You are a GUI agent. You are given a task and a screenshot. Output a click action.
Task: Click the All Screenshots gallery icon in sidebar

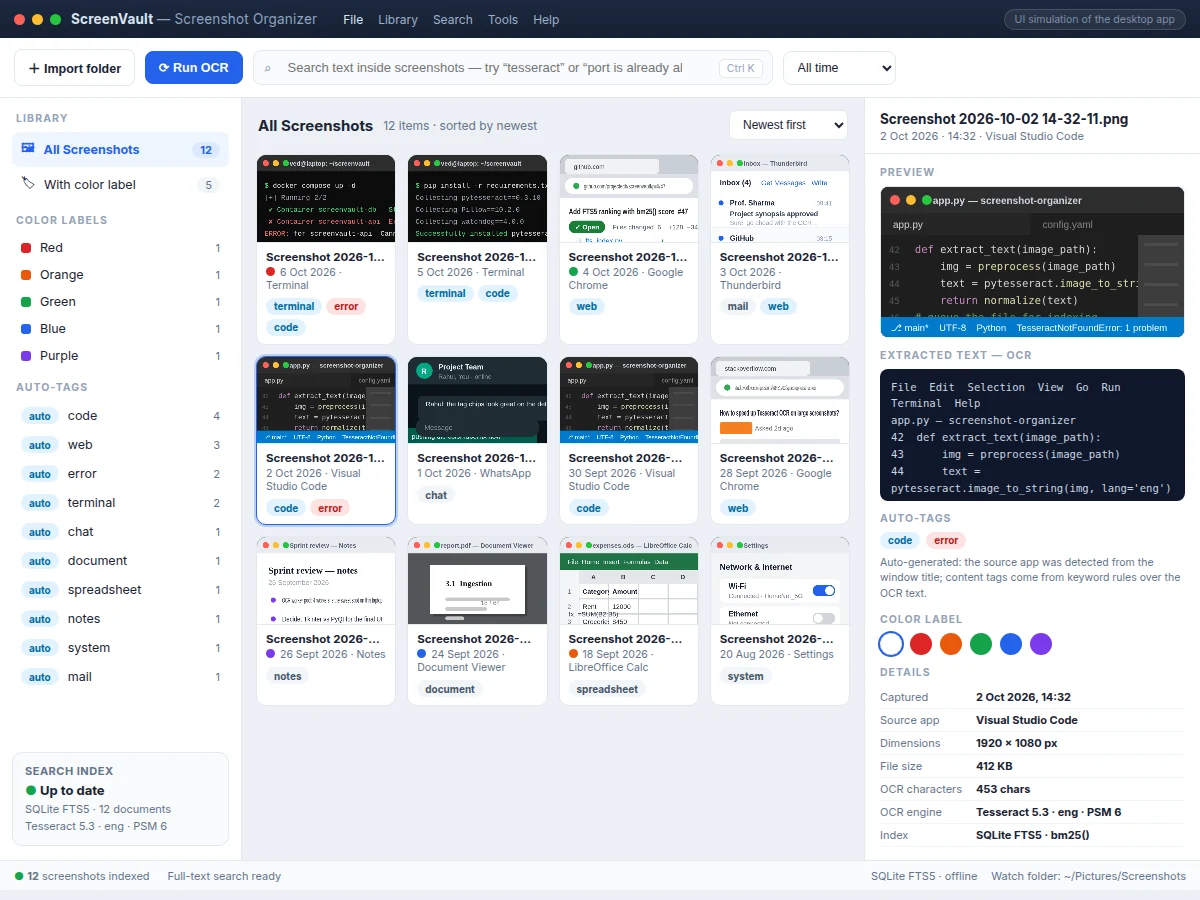[27, 149]
